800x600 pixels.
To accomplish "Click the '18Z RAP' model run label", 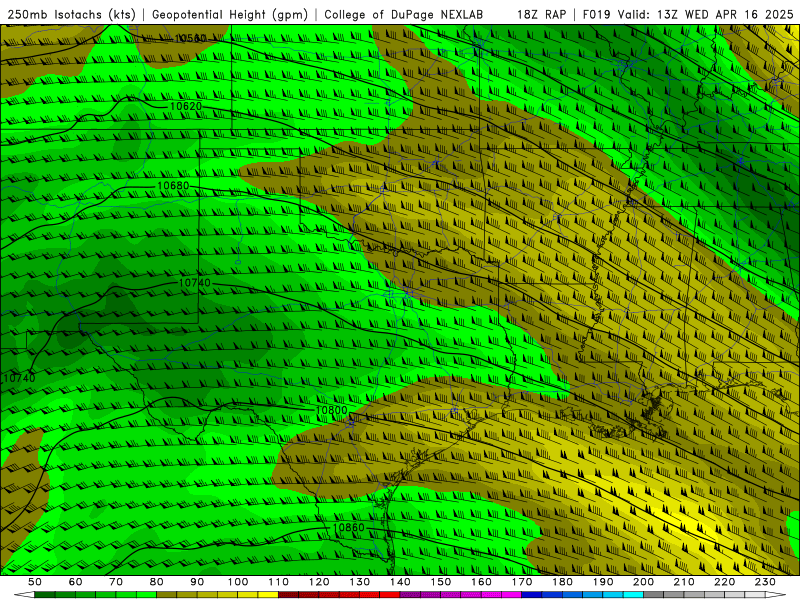I will [541, 14].
